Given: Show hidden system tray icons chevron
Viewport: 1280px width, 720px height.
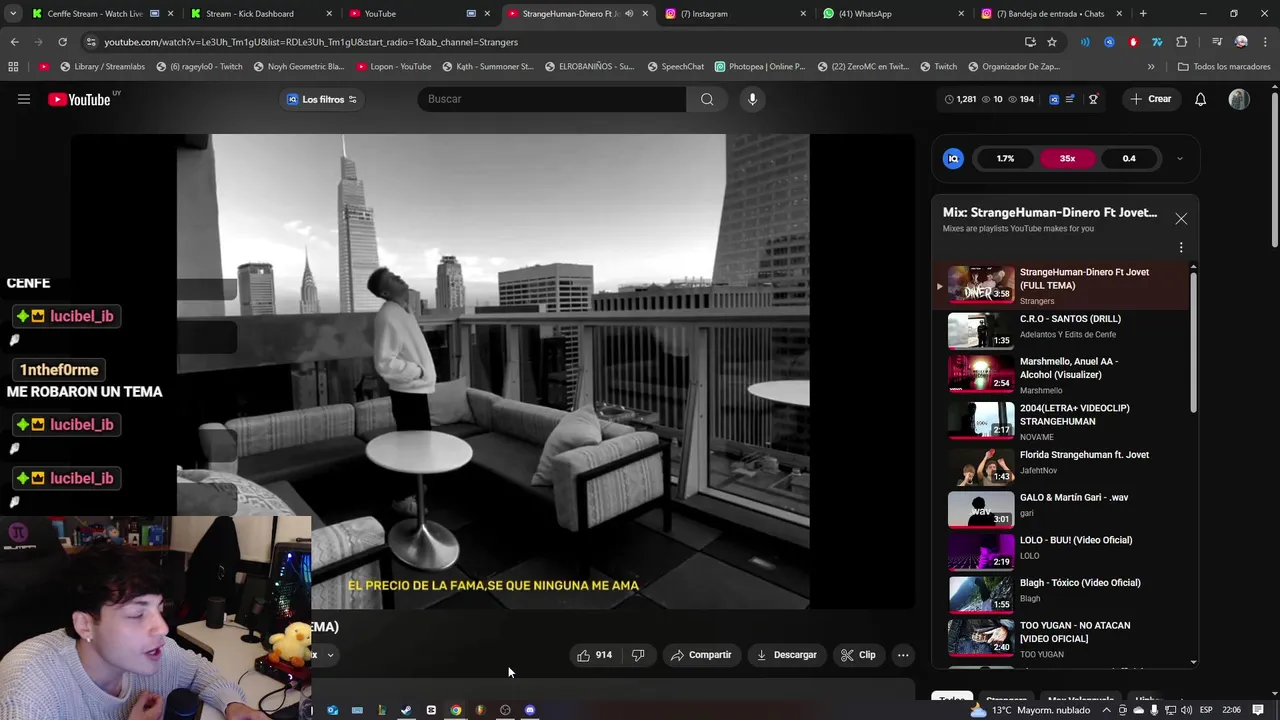Looking at the screenshot, I should click(1107, 710).
